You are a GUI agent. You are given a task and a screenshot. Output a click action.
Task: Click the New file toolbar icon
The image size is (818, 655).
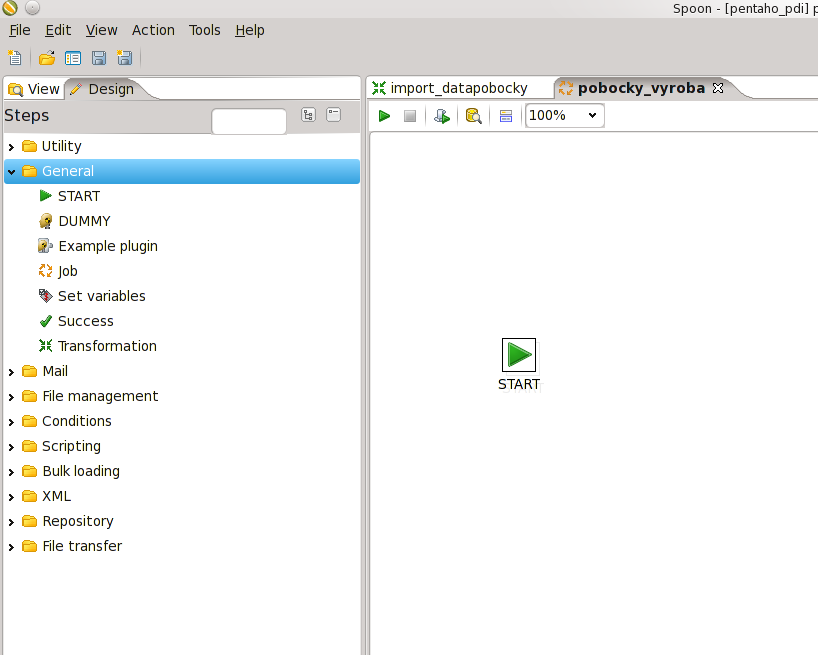coord(15,58)
